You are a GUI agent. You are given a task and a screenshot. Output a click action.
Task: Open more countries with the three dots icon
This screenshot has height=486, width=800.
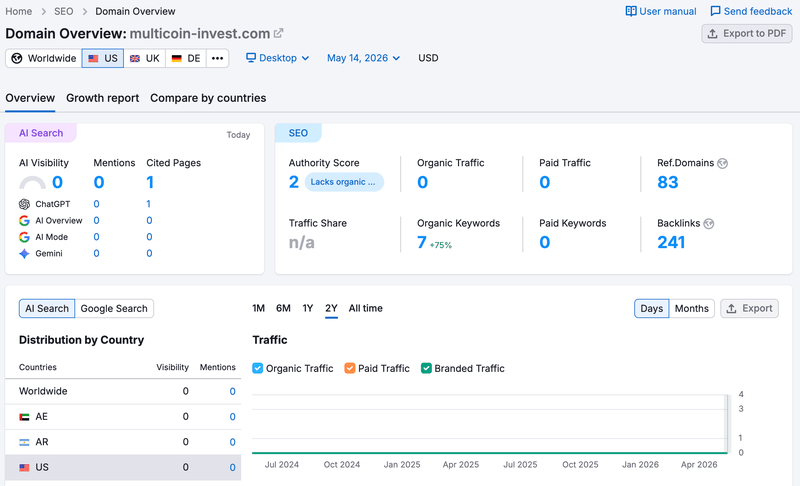click(217, 58)
